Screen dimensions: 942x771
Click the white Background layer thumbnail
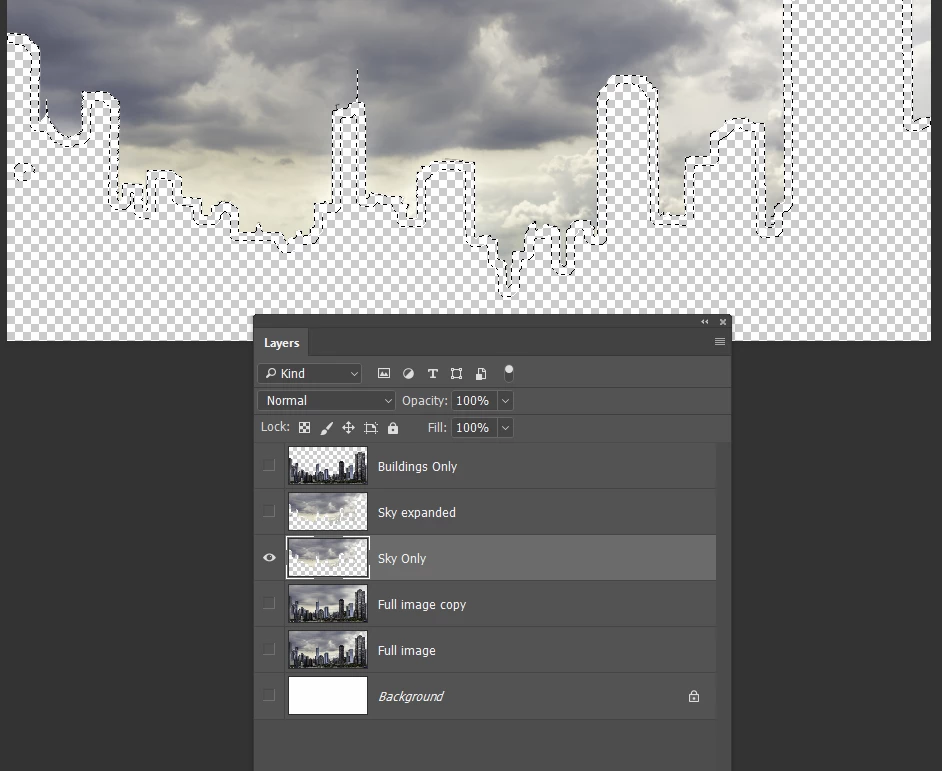click(x=327, y=696)
